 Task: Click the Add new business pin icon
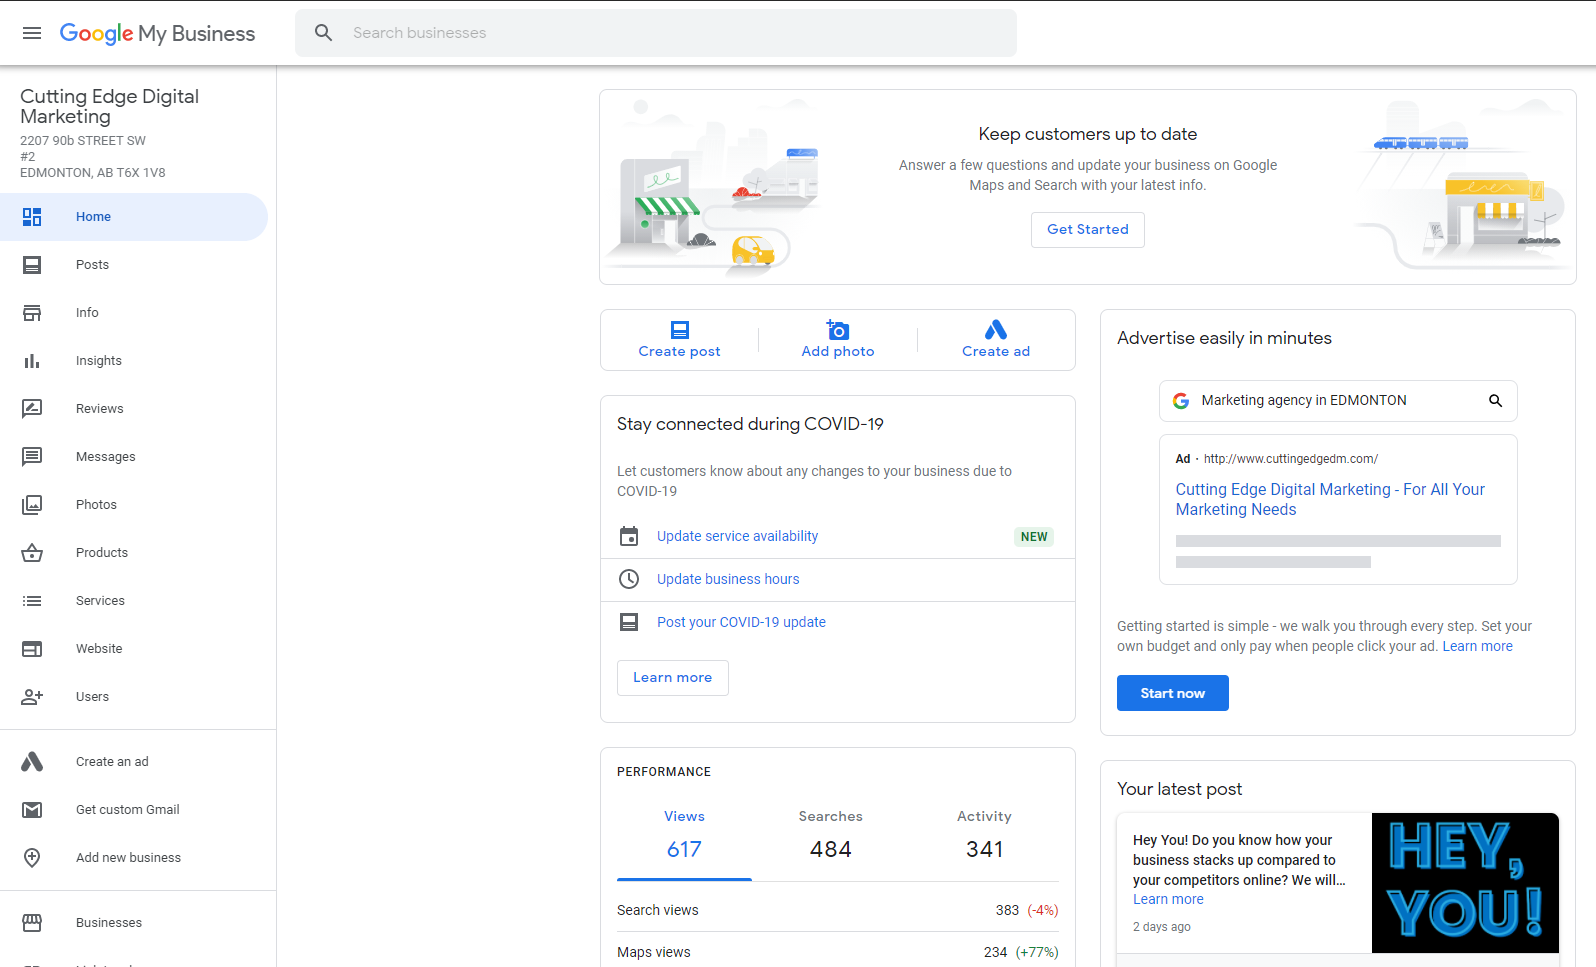(x=32, y=858)
